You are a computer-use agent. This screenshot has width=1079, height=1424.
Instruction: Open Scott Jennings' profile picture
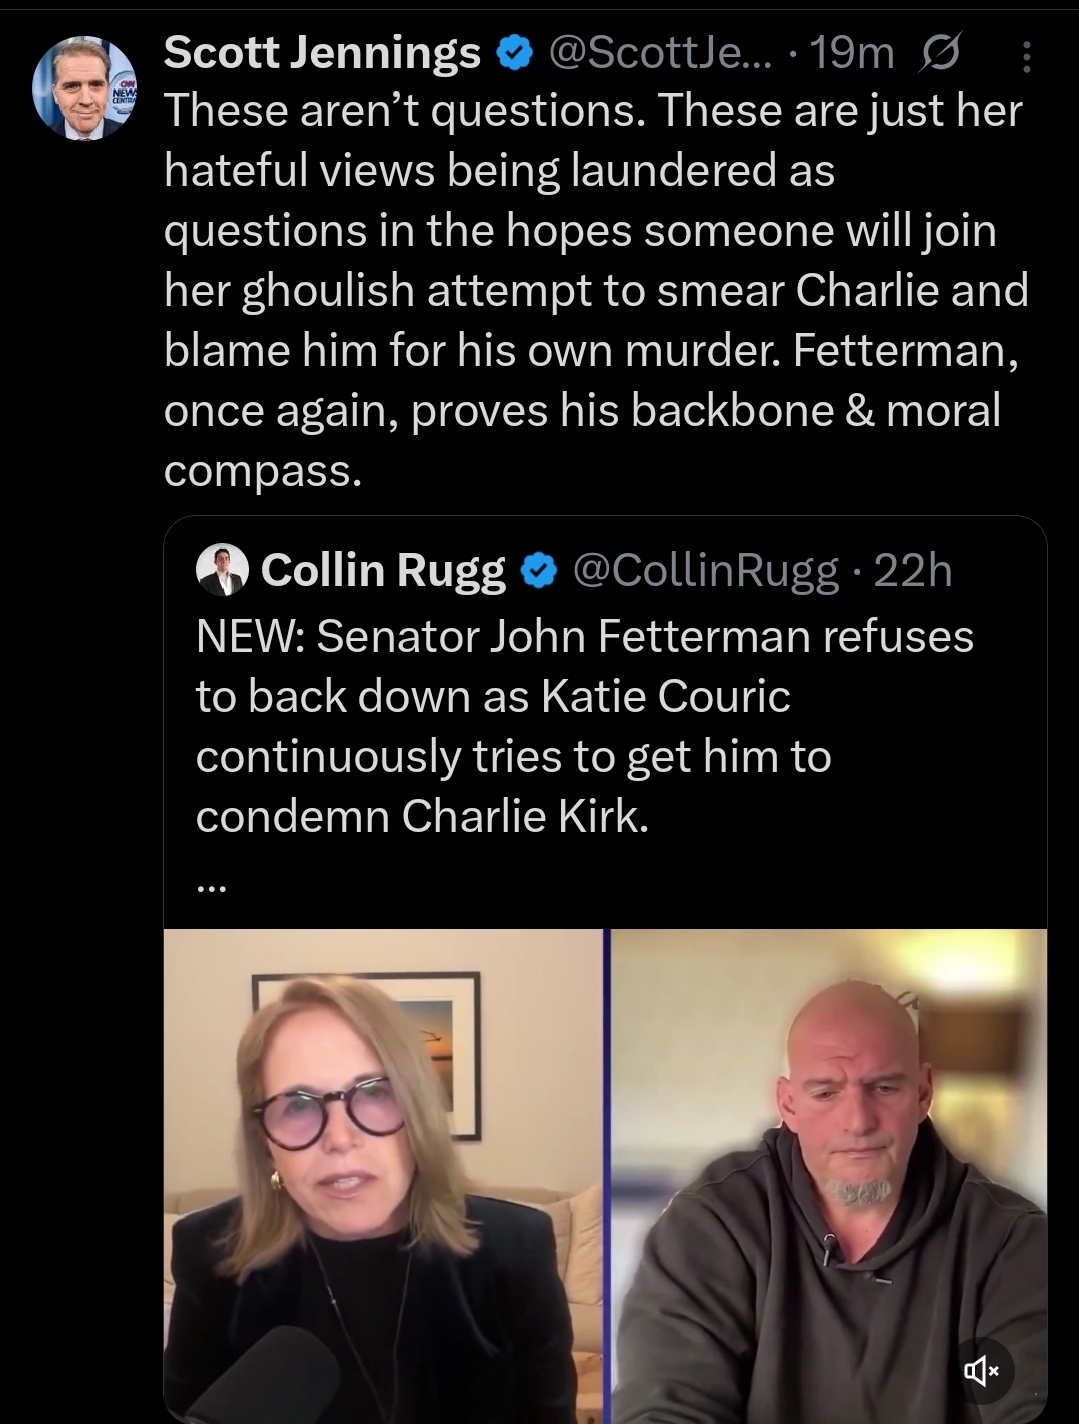(84, 88)
